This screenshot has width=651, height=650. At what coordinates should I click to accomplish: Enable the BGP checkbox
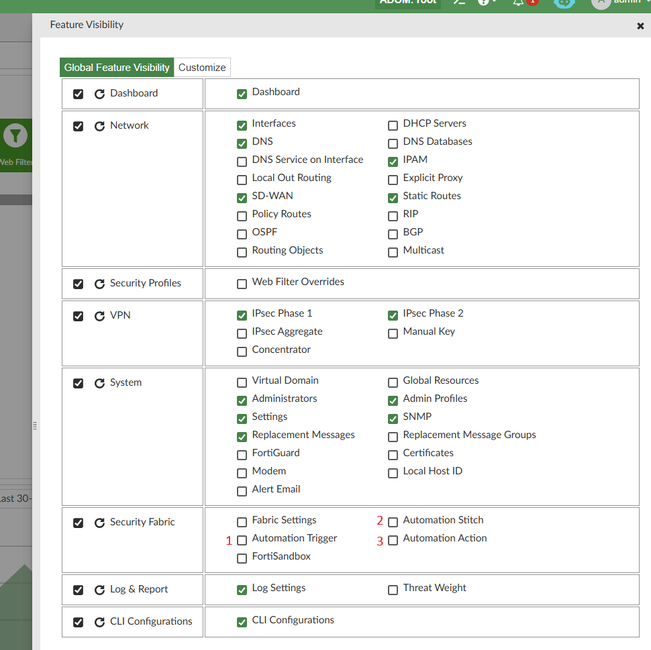[x=393, y=233]
